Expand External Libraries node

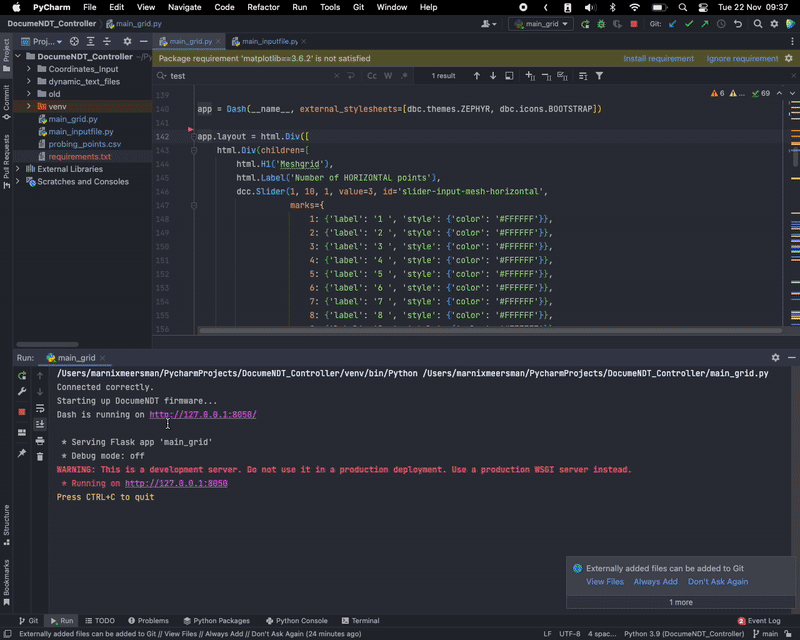click(18, 168)
